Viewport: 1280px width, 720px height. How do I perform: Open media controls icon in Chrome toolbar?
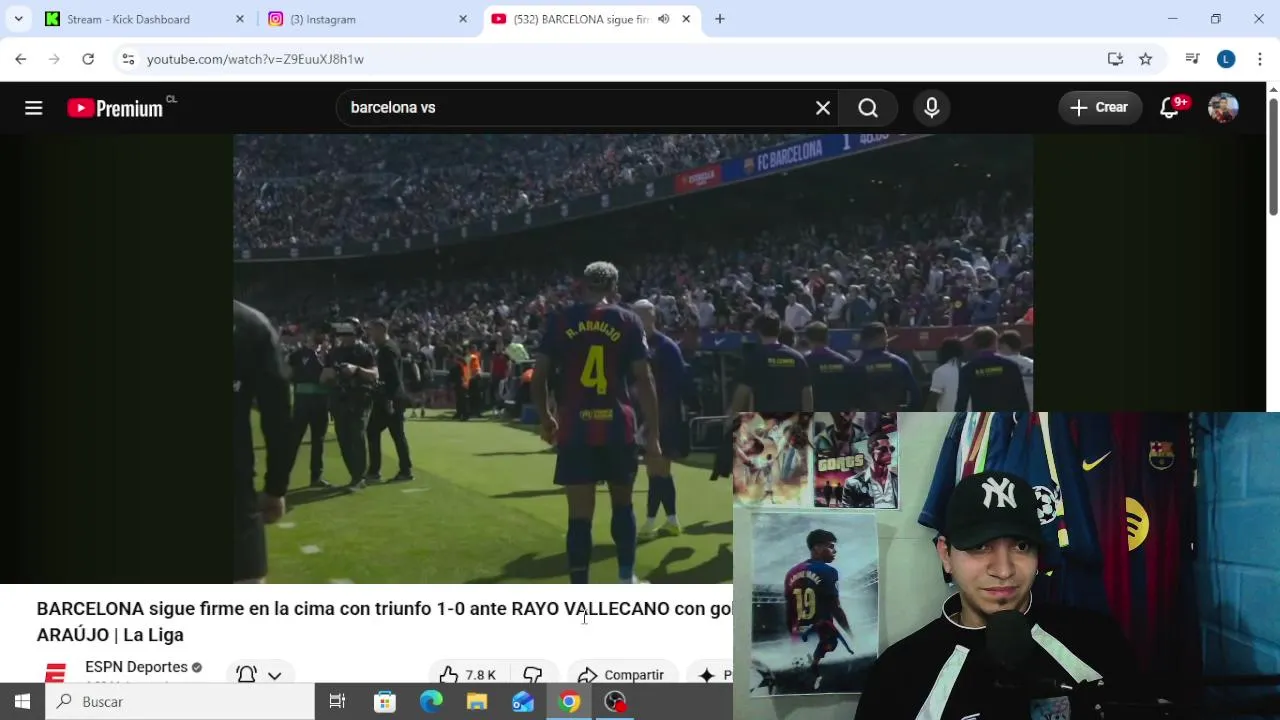(x=1192, y=59)
